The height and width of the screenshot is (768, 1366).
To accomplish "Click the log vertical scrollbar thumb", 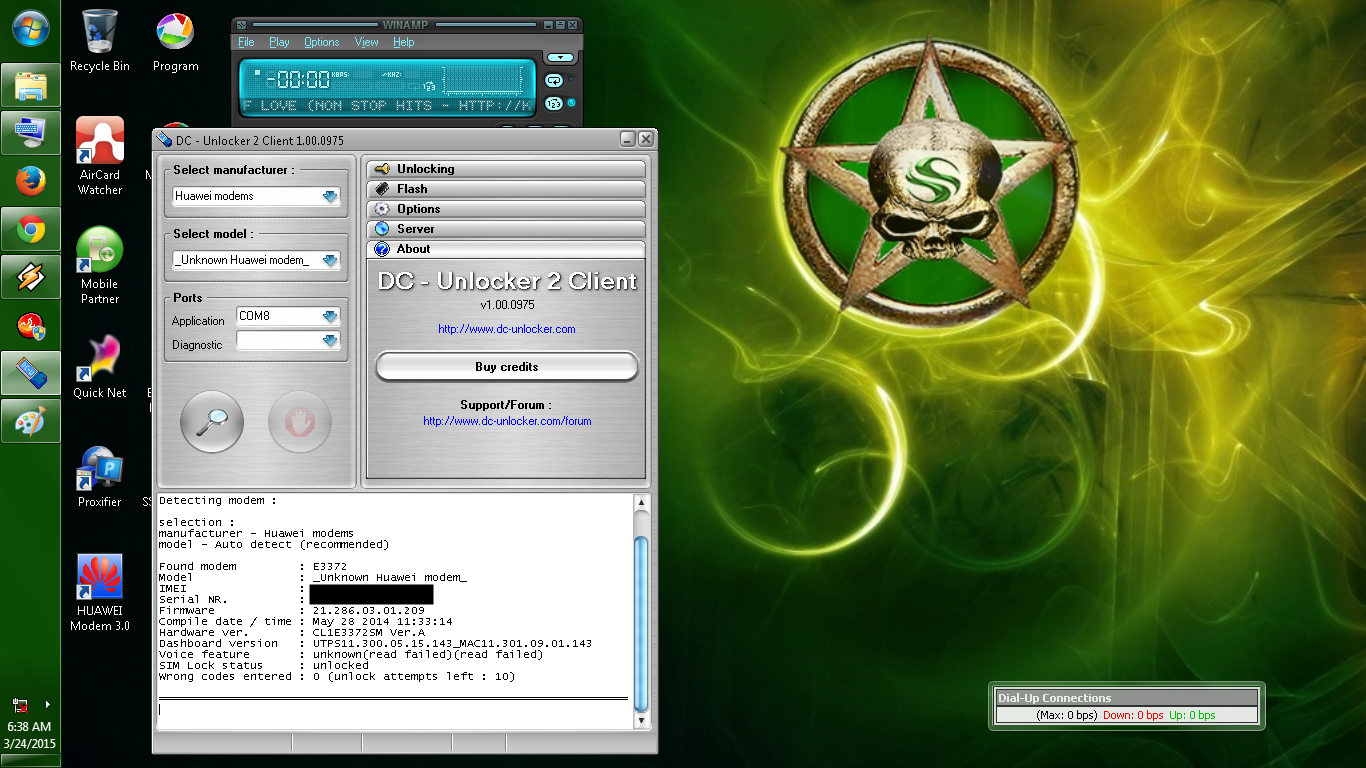I will [642, 623].
